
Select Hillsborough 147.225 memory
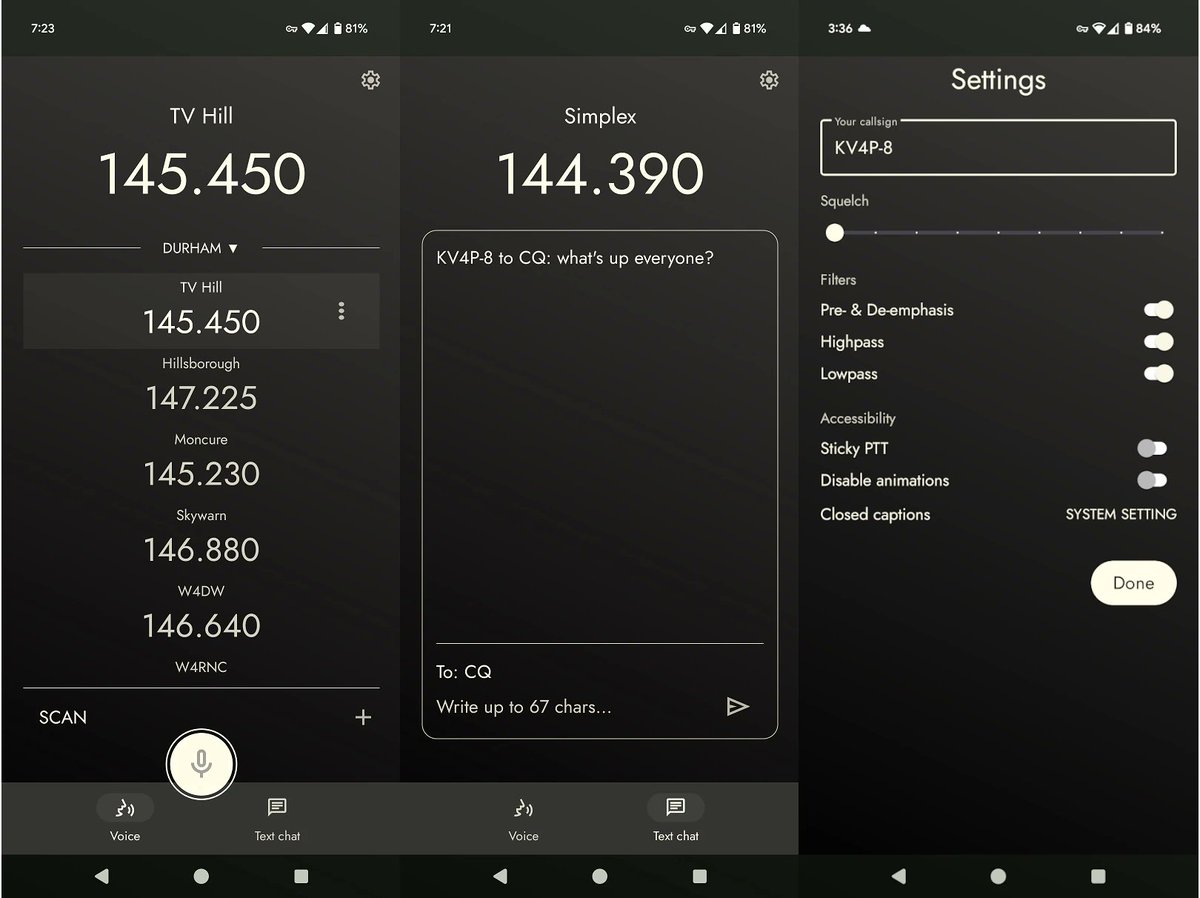(201, 386)
